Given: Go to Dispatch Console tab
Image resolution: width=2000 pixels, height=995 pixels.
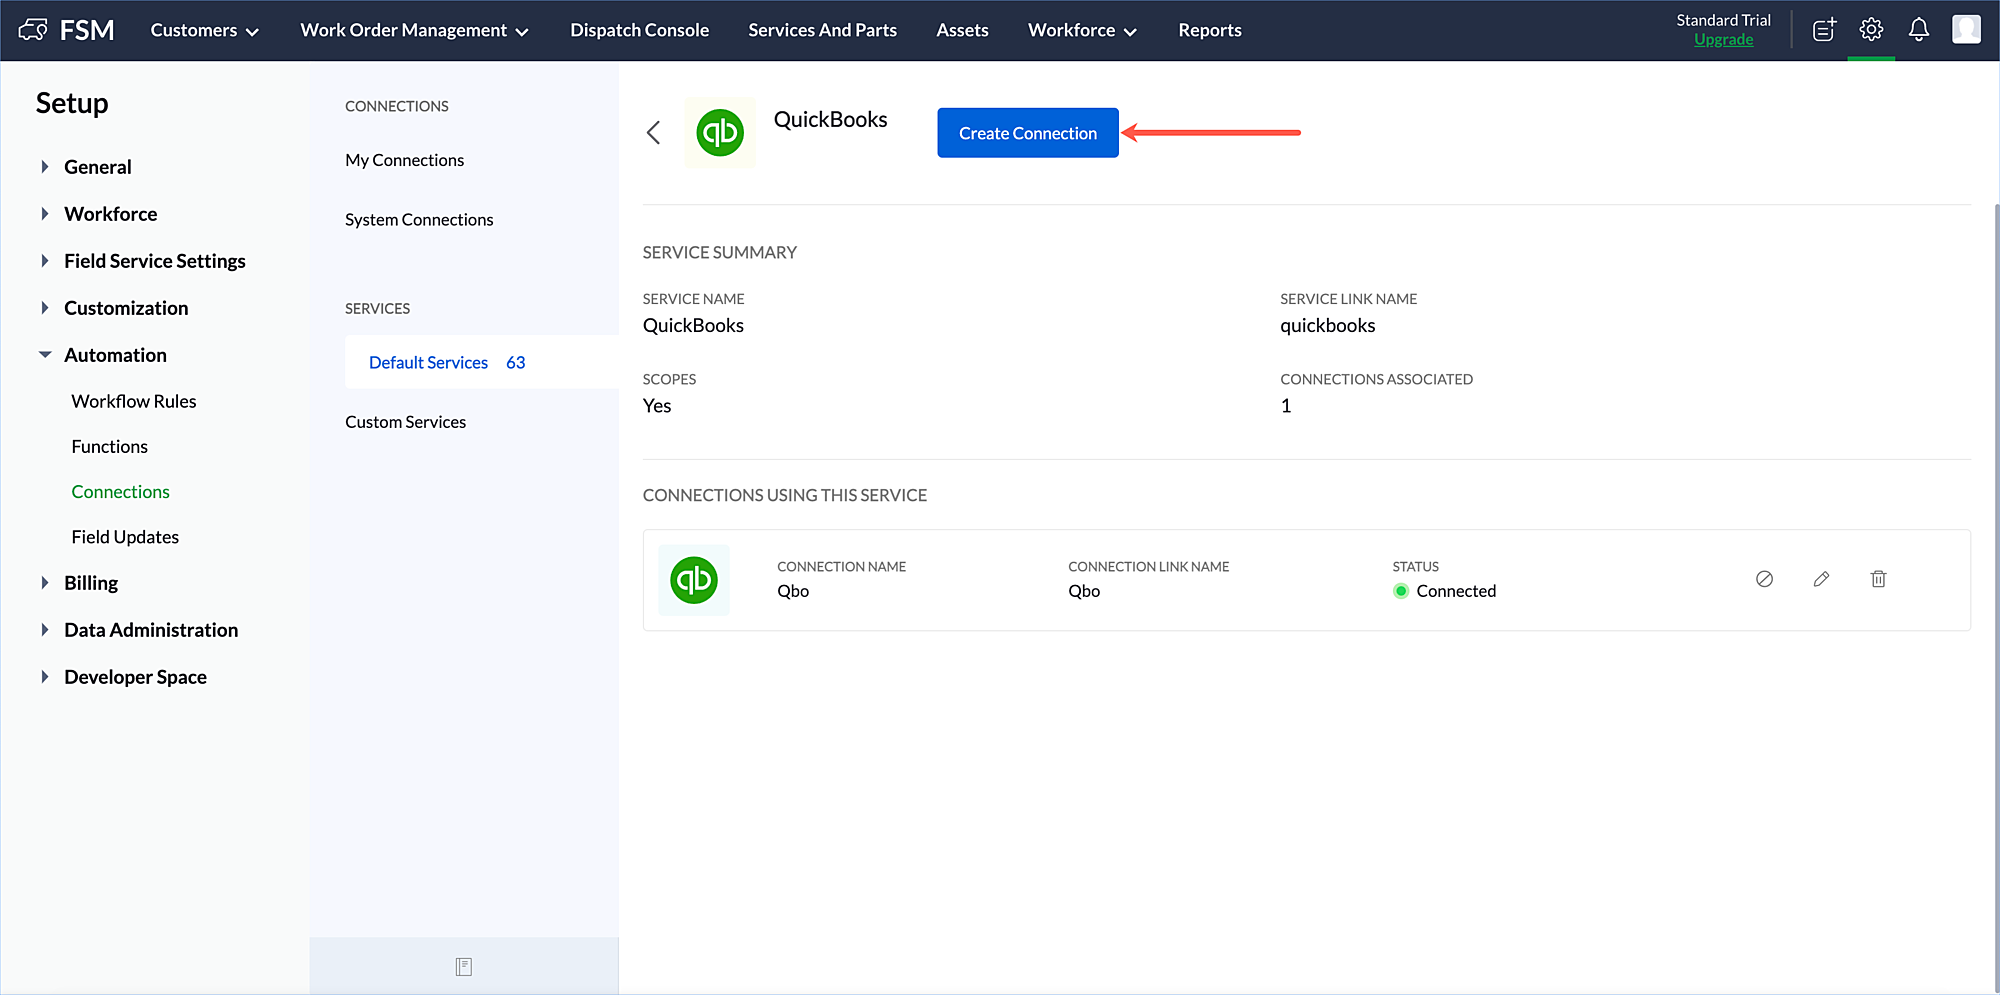Looking at the screenshot, I should (x=639, y=30).
